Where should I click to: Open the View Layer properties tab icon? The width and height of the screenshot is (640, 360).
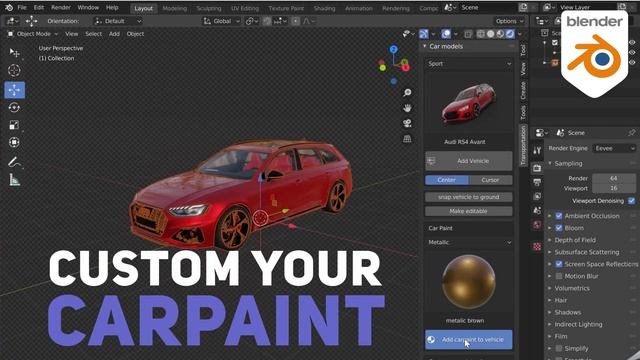[x=537, y=196]
